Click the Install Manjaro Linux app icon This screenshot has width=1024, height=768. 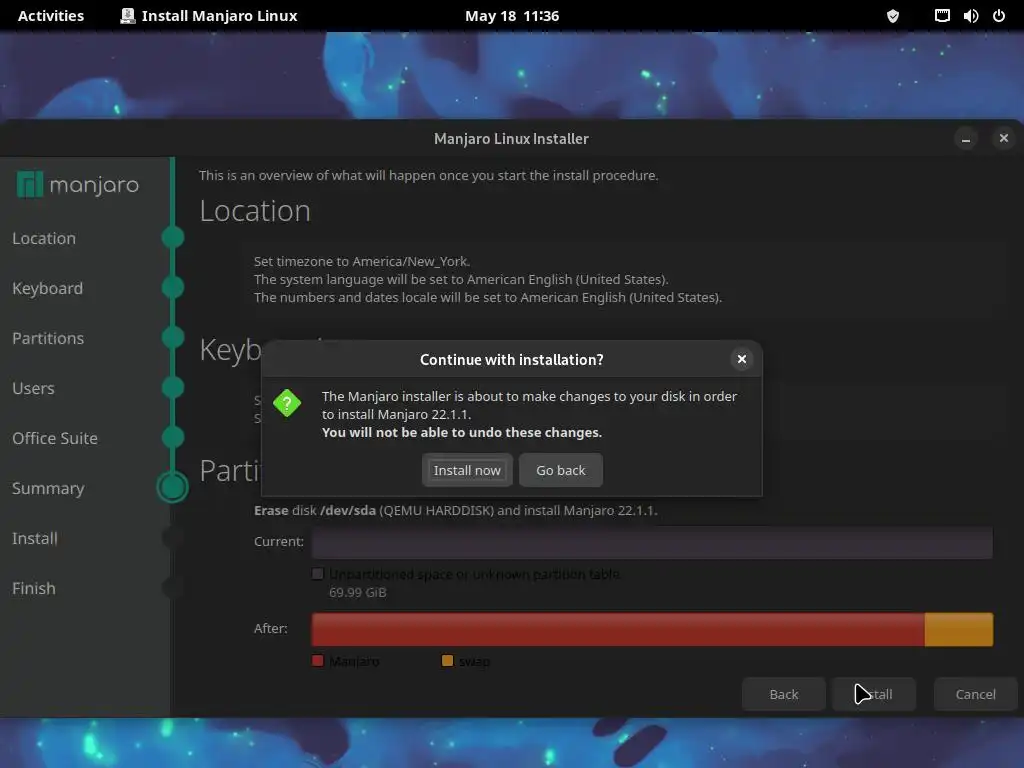[128, 16]
